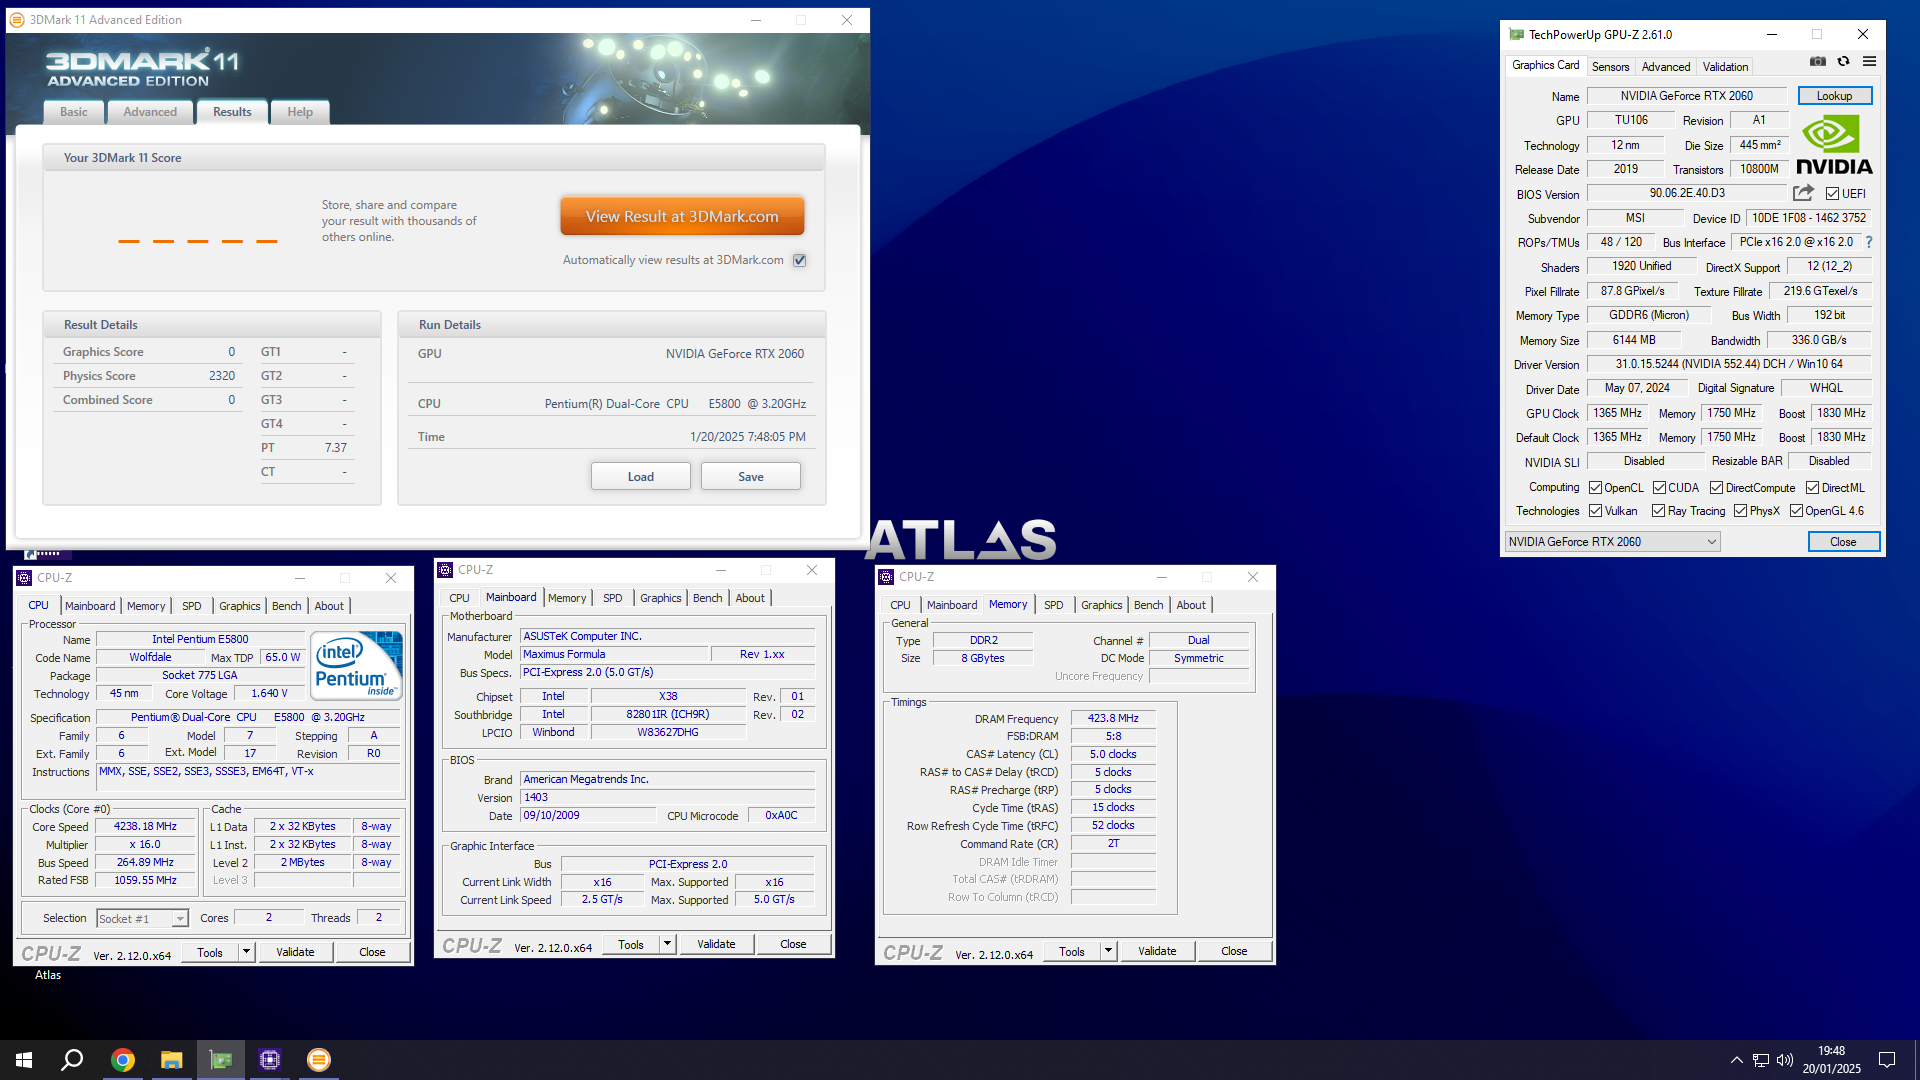Toggle the CUDA checkbox
The image size is (1920, 1080).
tap(1659, 488)
